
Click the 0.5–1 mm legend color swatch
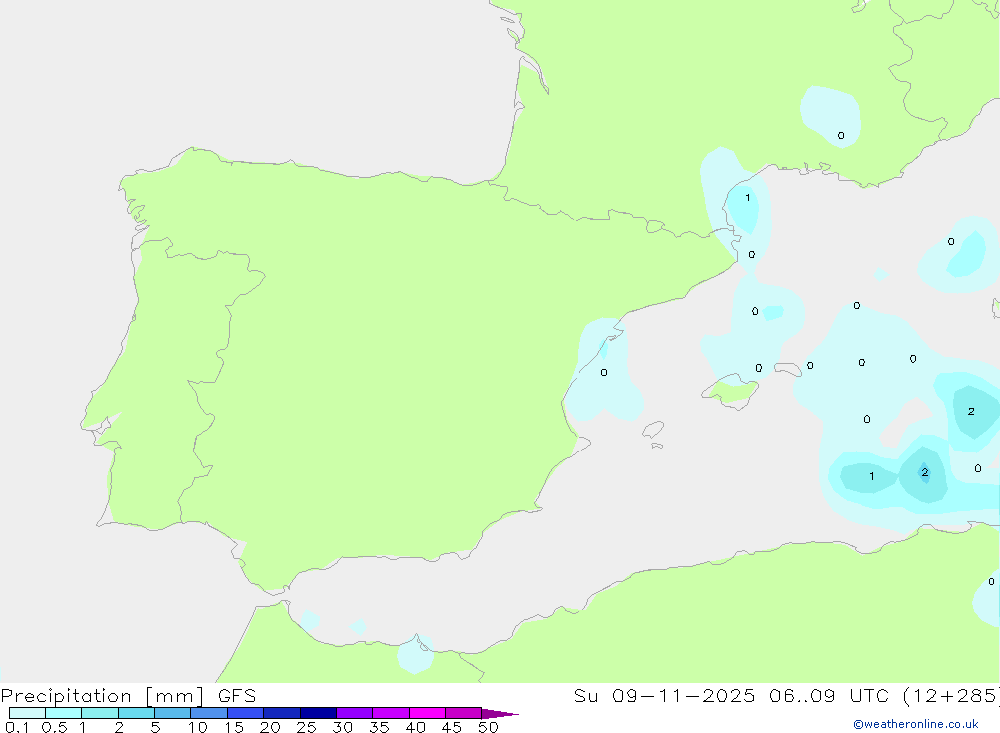[63, 713]
